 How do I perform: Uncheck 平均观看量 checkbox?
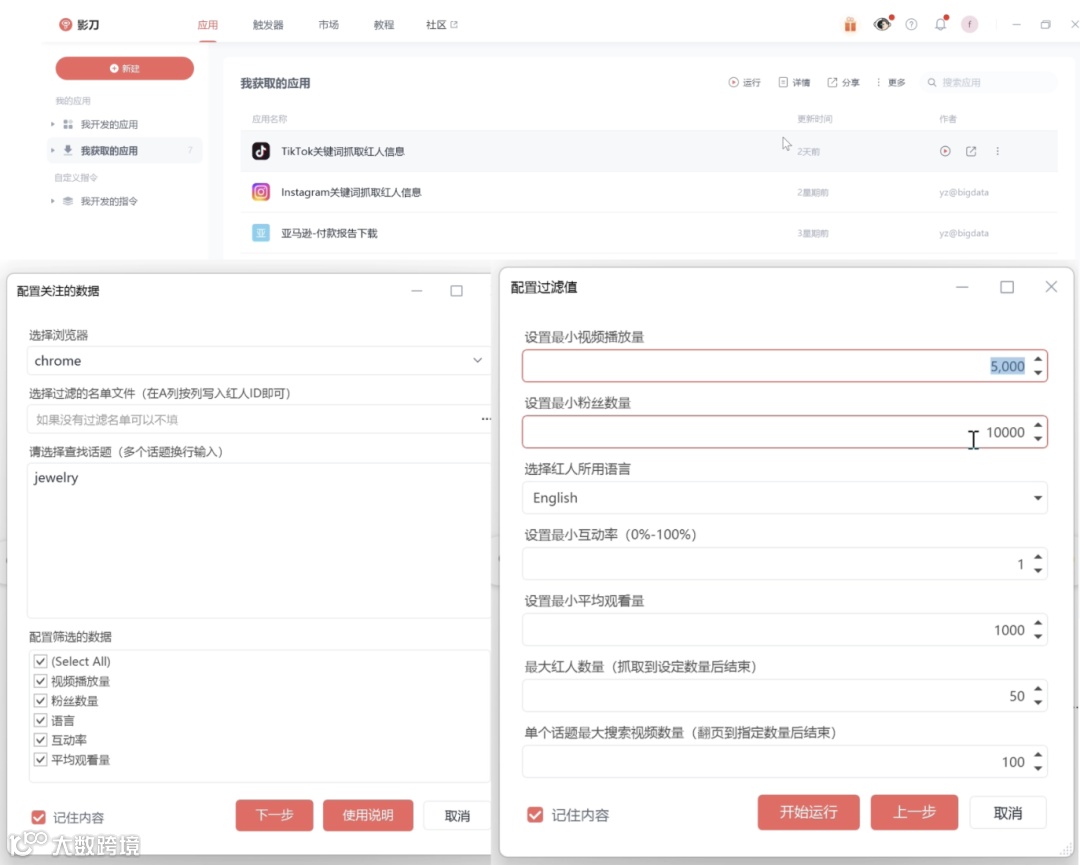tap(41, 760)
